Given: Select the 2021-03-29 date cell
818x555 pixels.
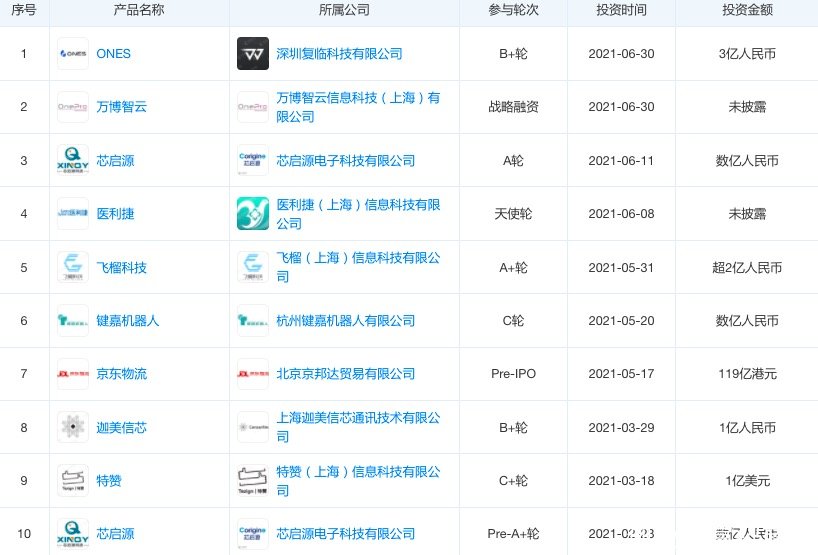Looking at the screenshot, I should tap(621, 427).
